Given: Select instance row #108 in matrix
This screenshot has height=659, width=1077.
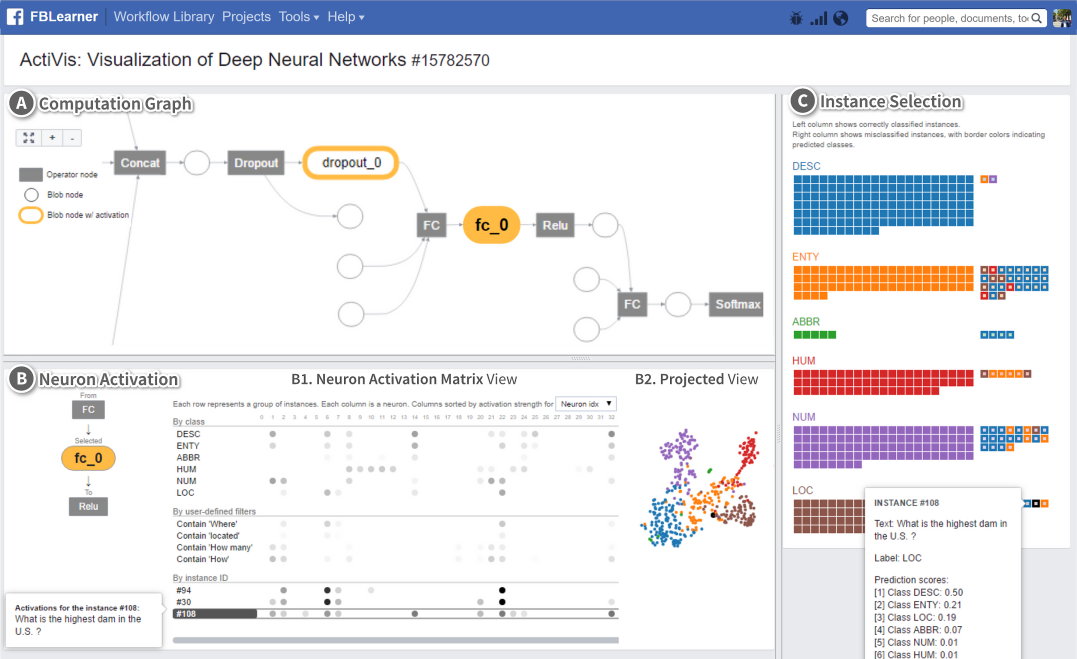Looking at the screenshot, I should 215,613.
